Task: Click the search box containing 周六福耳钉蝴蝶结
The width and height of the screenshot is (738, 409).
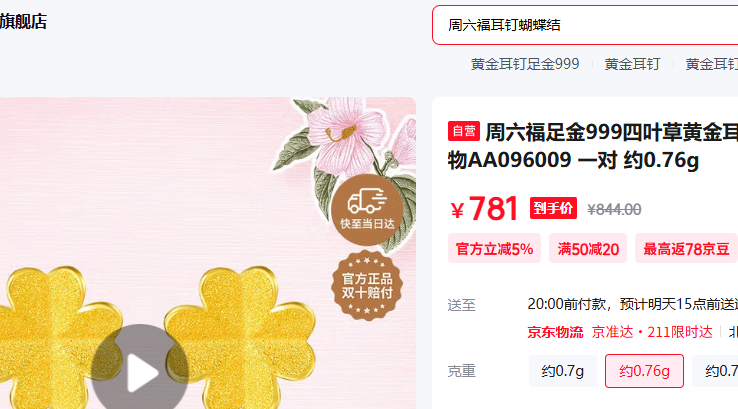Action: tap(585, 25)
